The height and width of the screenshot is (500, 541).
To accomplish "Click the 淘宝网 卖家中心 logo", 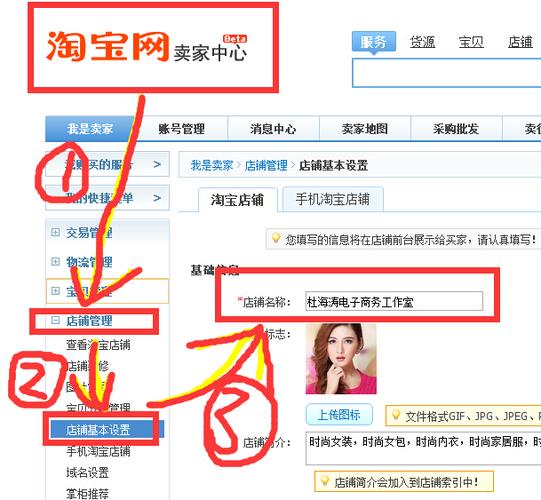I will [146, 47].
